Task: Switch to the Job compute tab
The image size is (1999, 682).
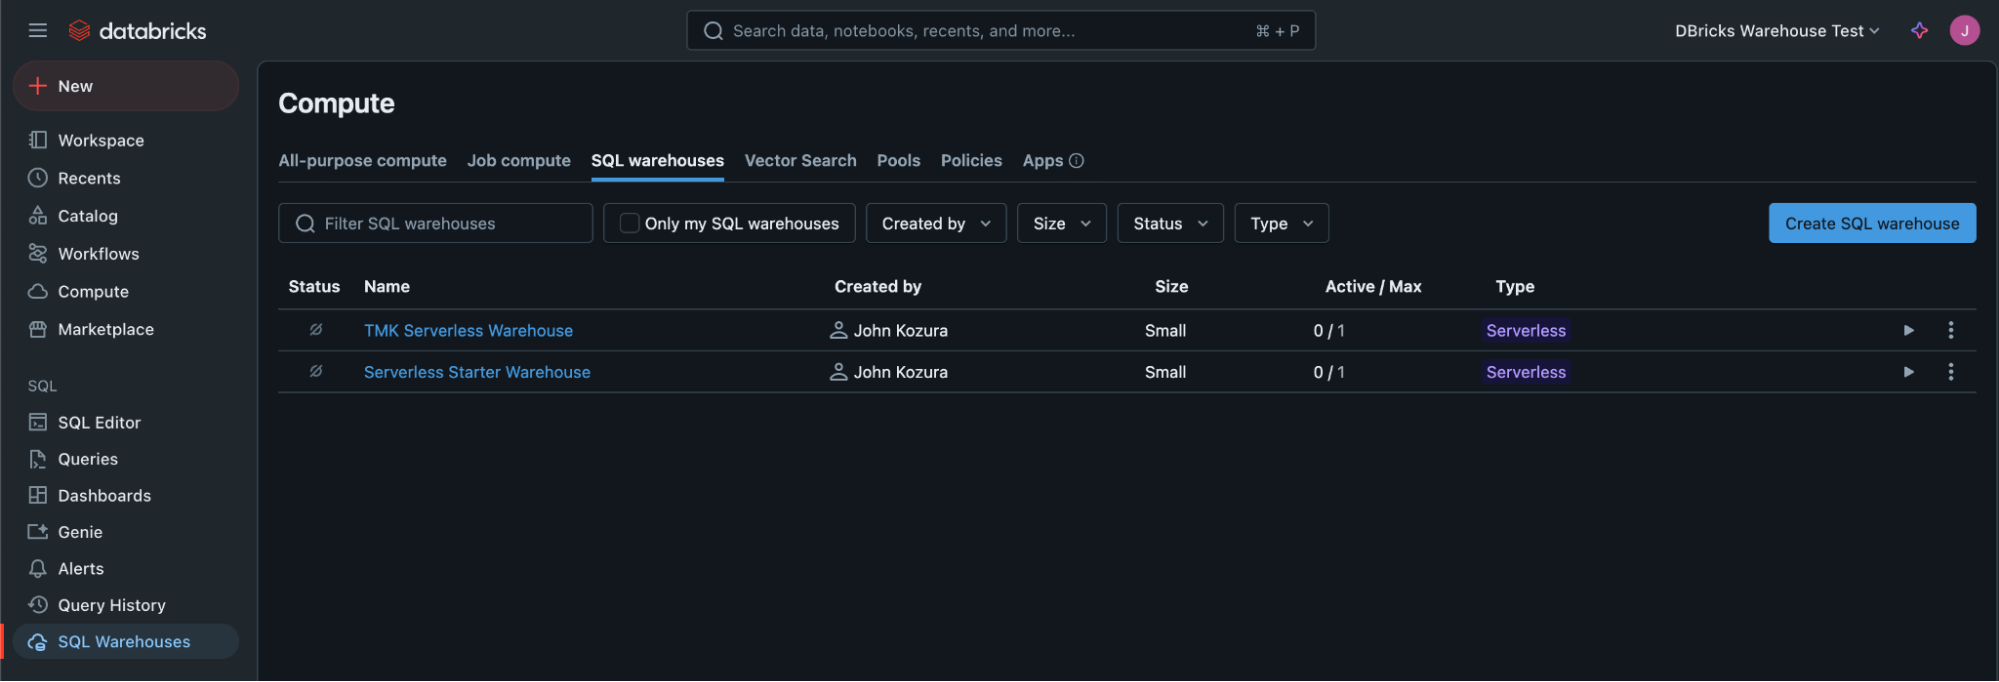Action: click(x=518, y=161)
